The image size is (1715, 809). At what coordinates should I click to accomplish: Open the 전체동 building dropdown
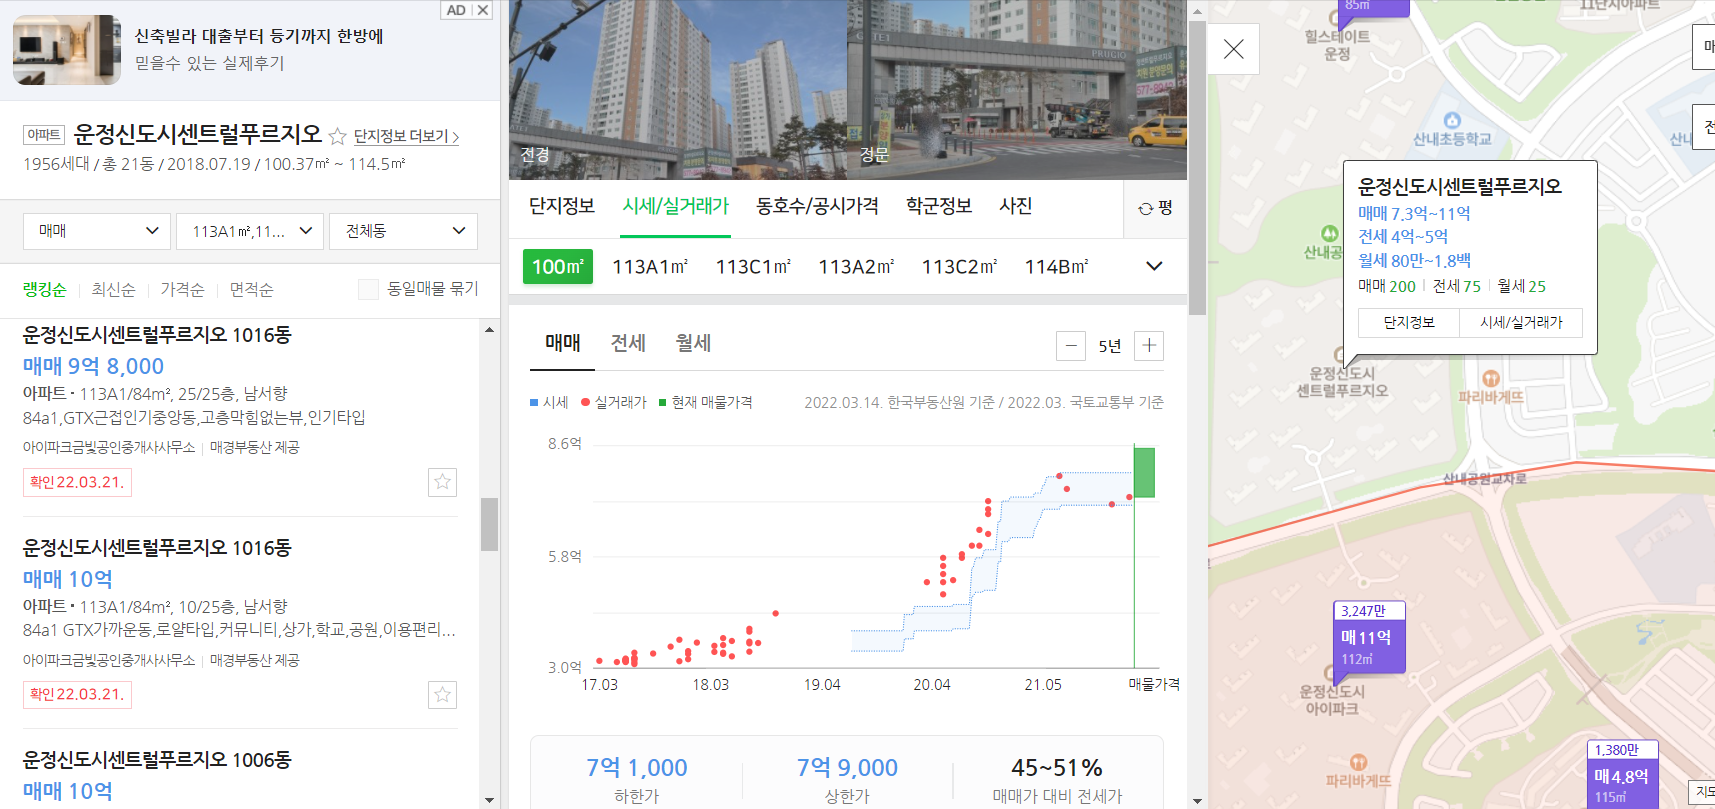pyautogui.click(x=403, y=231)
